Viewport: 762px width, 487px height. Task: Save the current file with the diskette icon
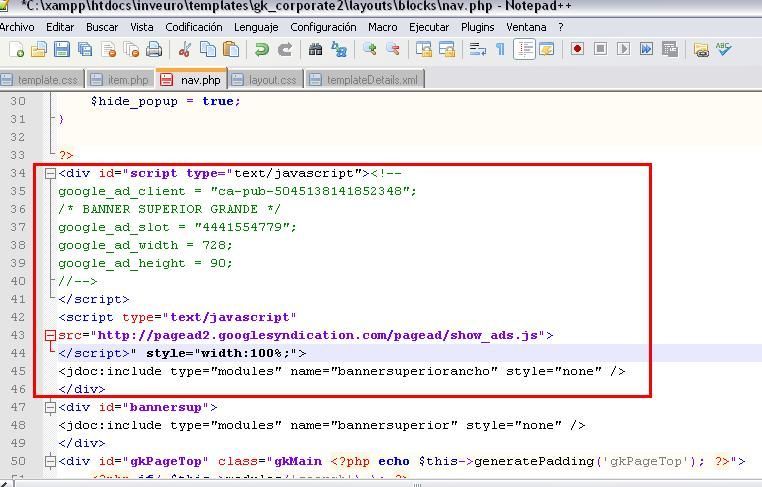62,50
